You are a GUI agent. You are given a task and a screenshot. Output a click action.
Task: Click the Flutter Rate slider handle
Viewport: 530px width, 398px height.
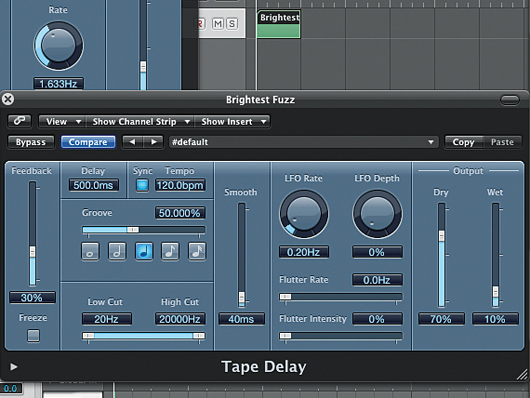pos(285,297)
